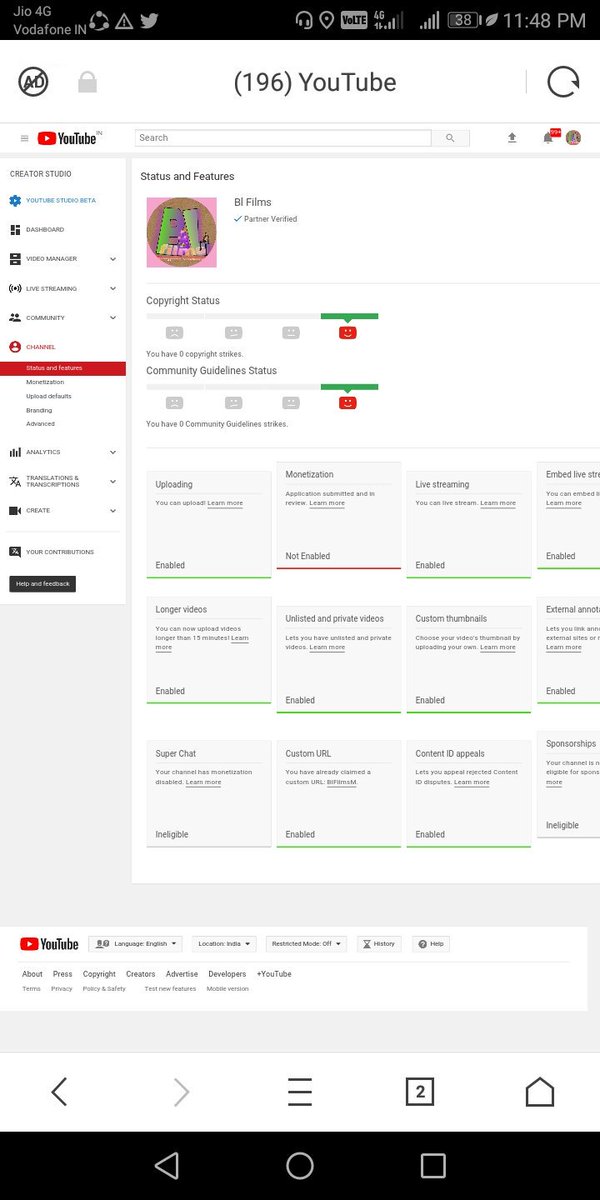Click the YouTube Studio Beta gear icon
The width and height of the screenshot is (600, 1200).
(15, 201)
